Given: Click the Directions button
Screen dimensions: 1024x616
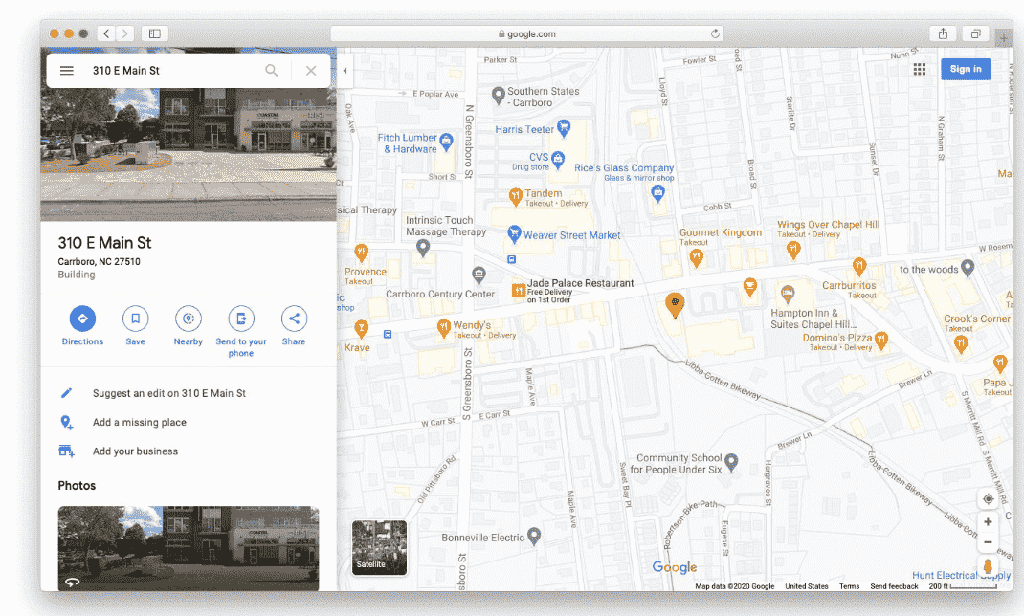Looking at the screenshot, I should tap(82, 318).
